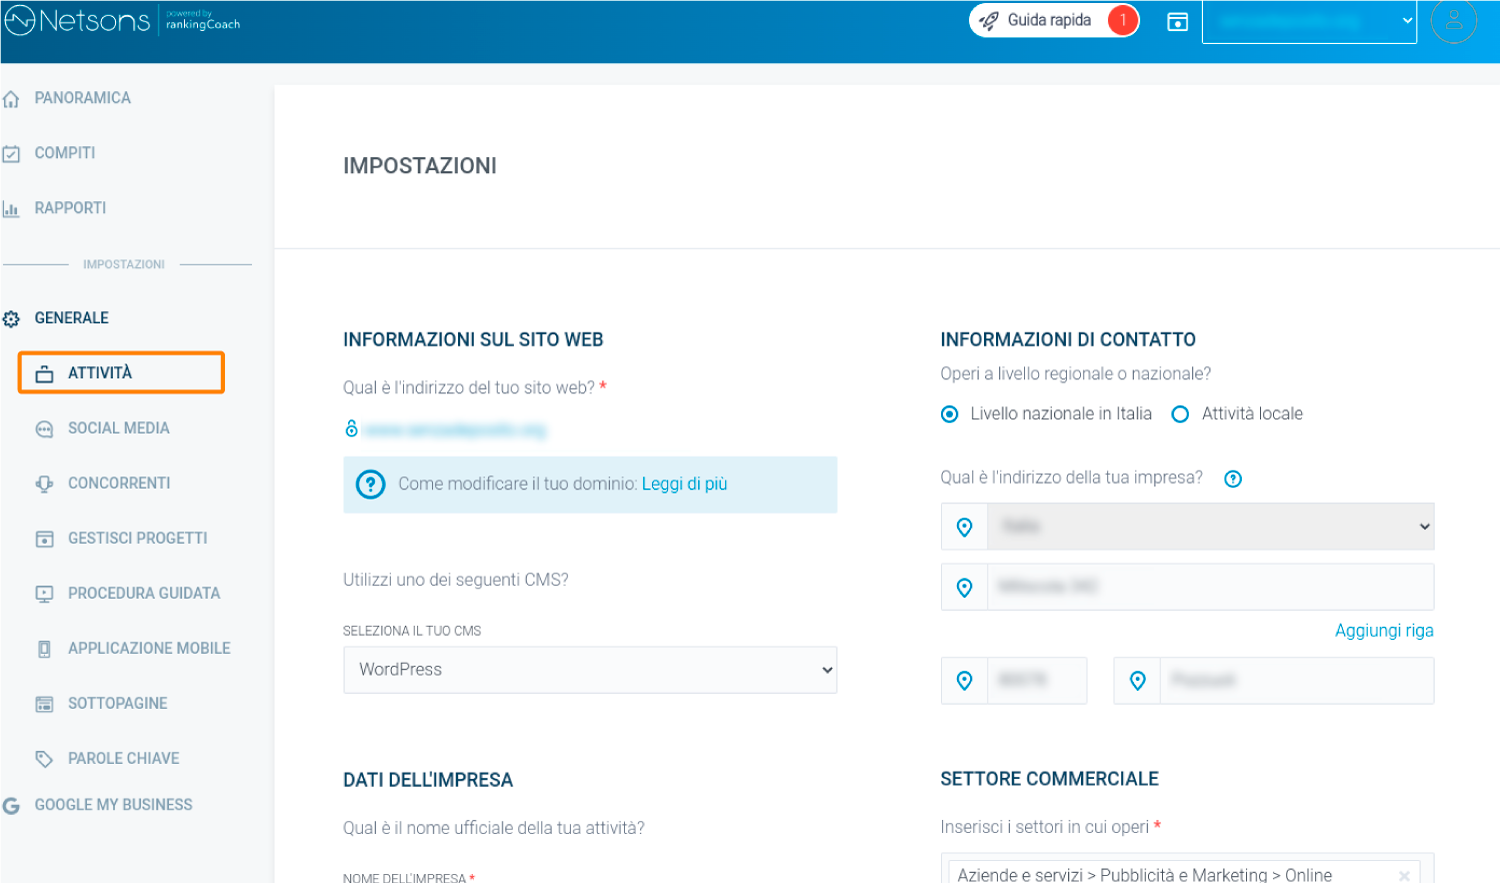Screen dimensions: 1500x883
Task: Expand the country selection dropdown
Action: point(1210,527)
